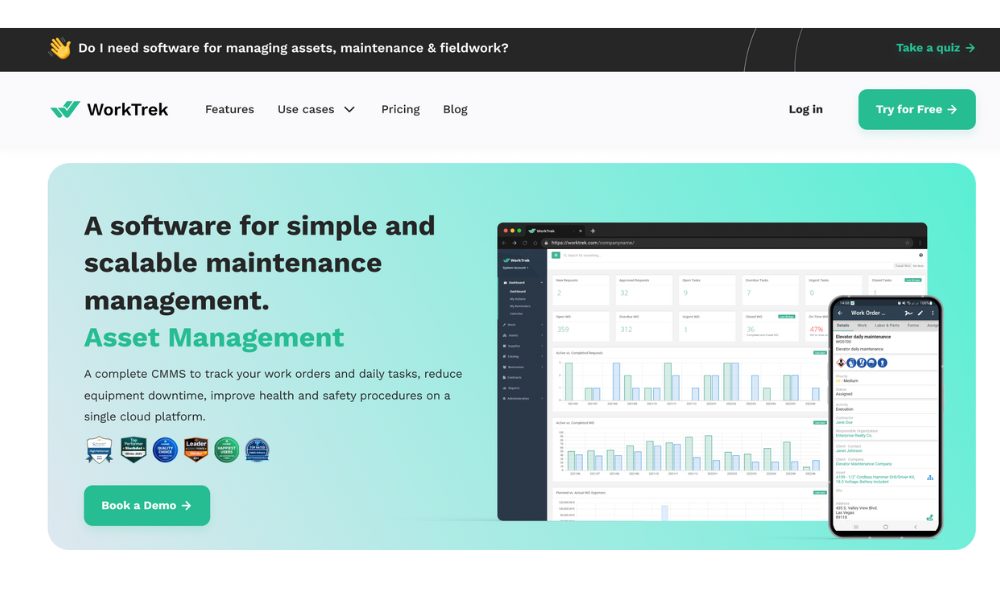Click the Log in link
The width and height of the screenshot is (1000, 600).
[805, 110]
